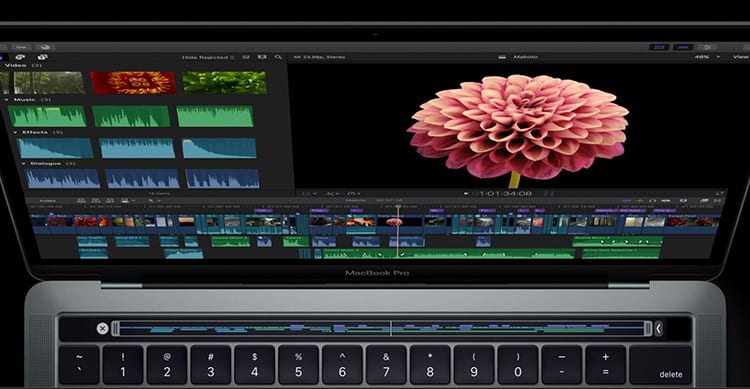
Task: Toggle the timeline panel visibility button
Action: click(683, 47)
